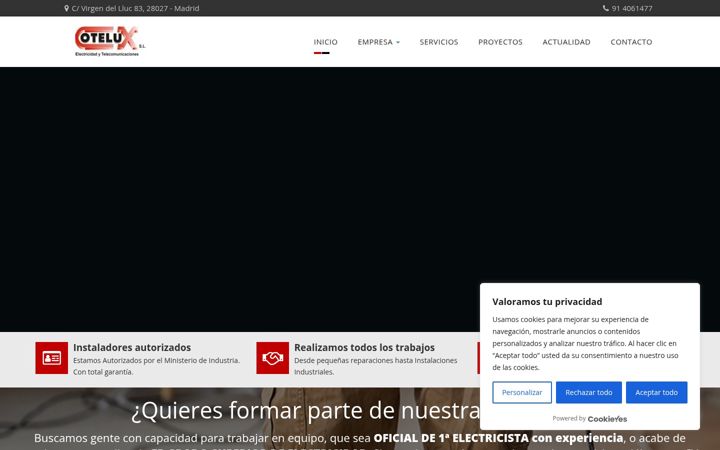Click the ¿Quieres formar parte heading

pos(305,411)
